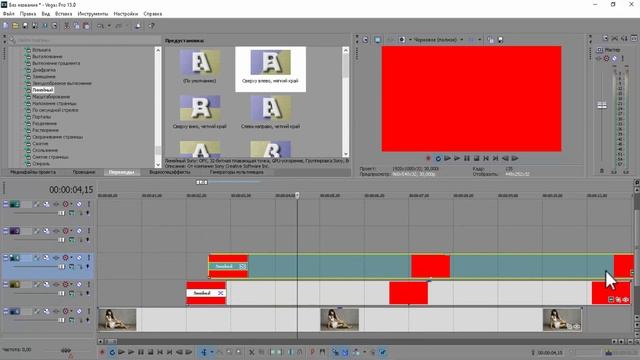Toggle Auto Ripple in the timeline toolbar
The height and width of the screenshot is (360, 640).
click(x=357, y=352)
